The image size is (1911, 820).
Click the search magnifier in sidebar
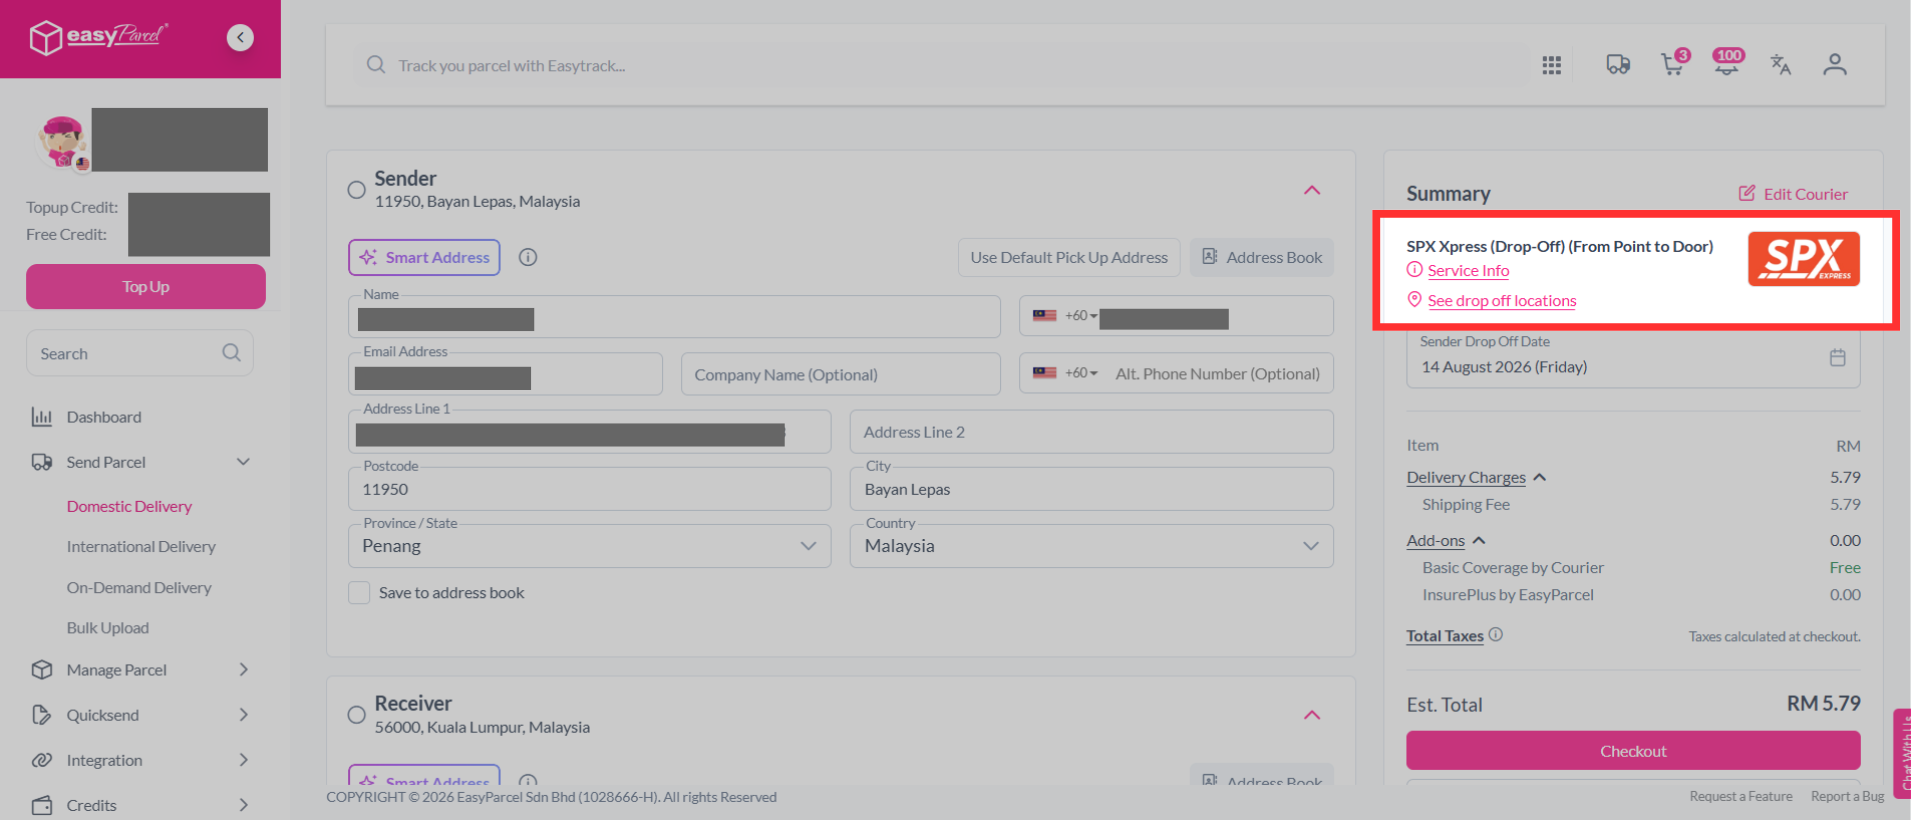click(x=231, y=353)
